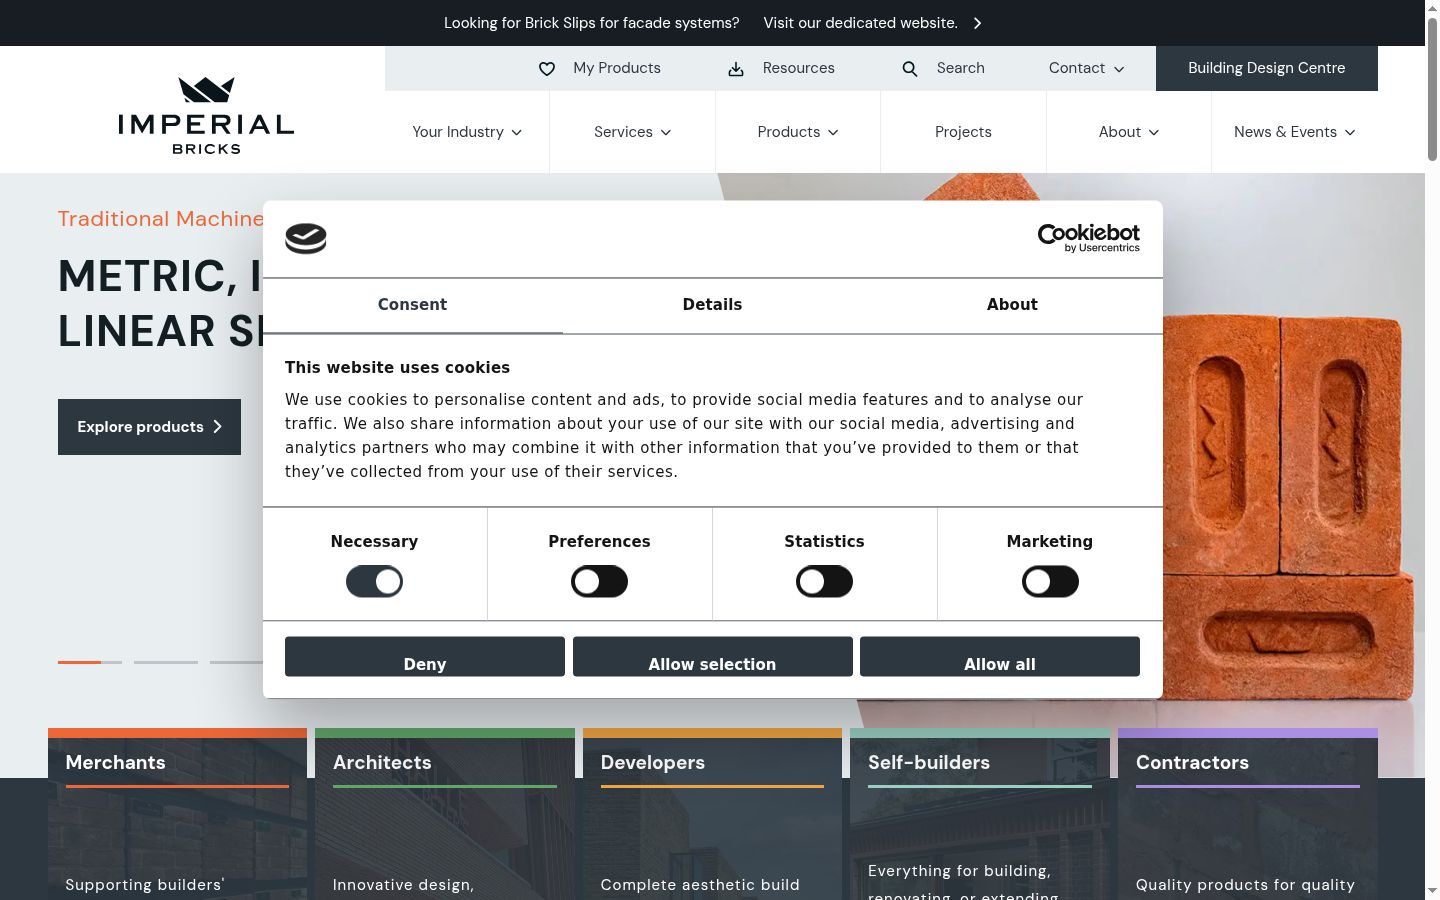Click the magnifier search icon
The image size is (1440, 900).
[910, 69]
